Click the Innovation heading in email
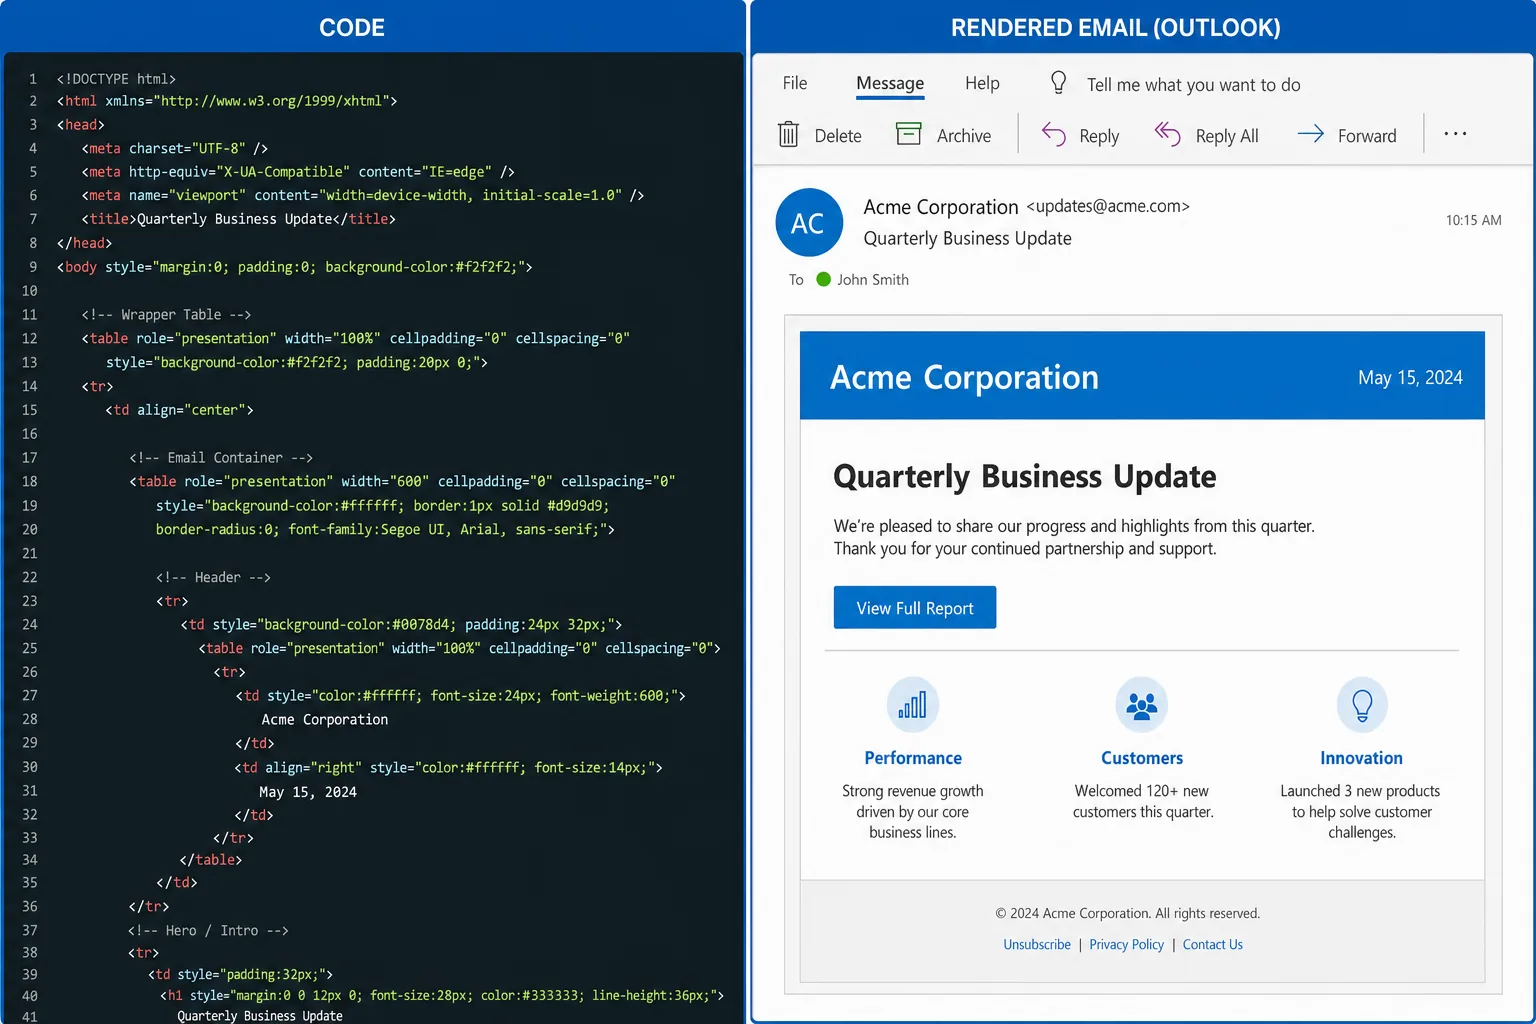 [x=1361, y=758]
